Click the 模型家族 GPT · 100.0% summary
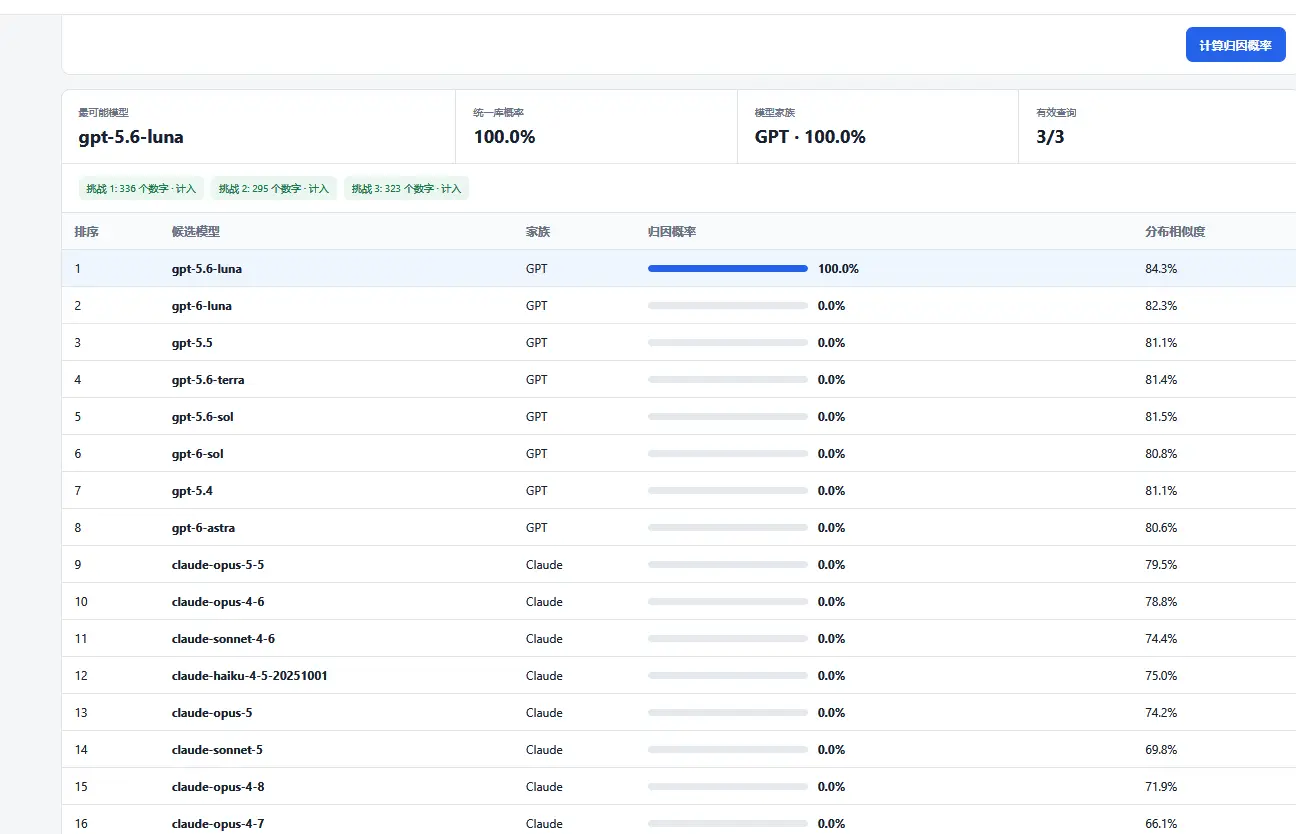This screenshot has width=1296, height=834. 810,137
